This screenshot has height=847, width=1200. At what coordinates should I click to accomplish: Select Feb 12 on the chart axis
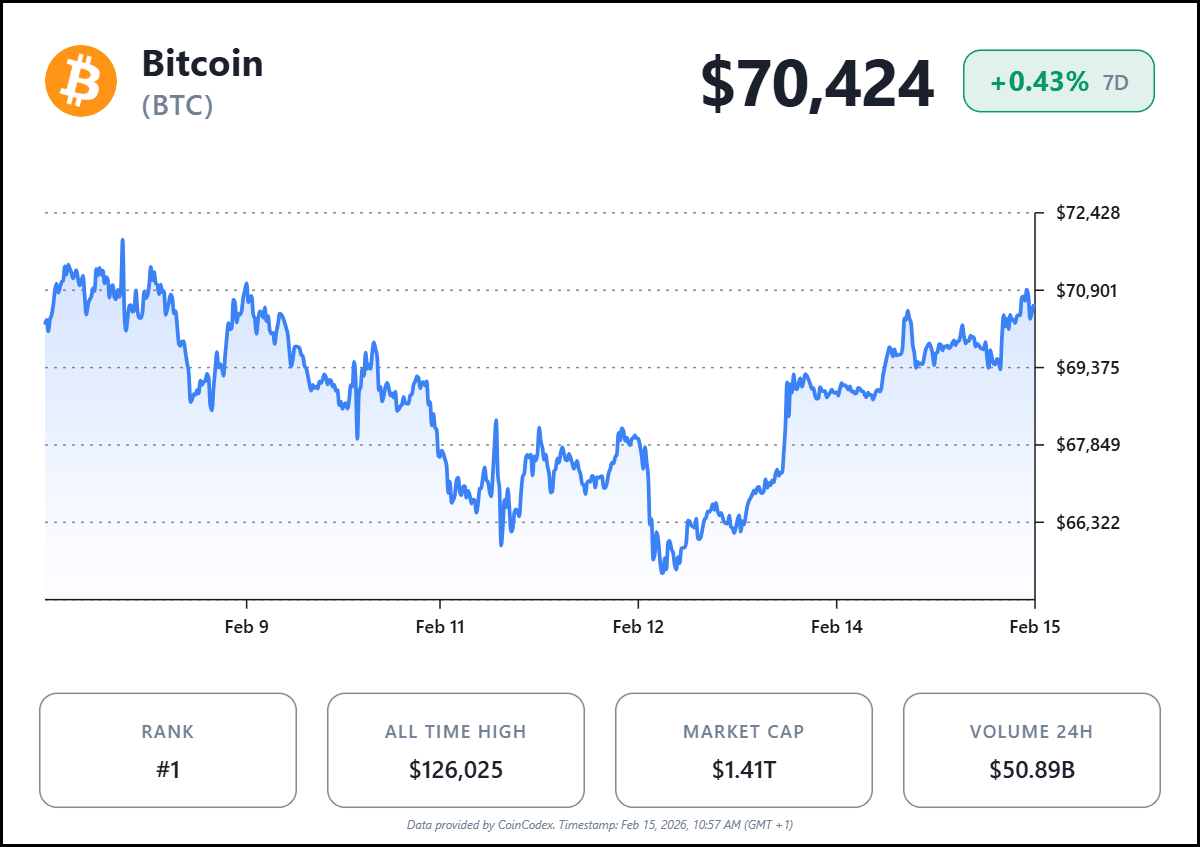click(638, 627)
